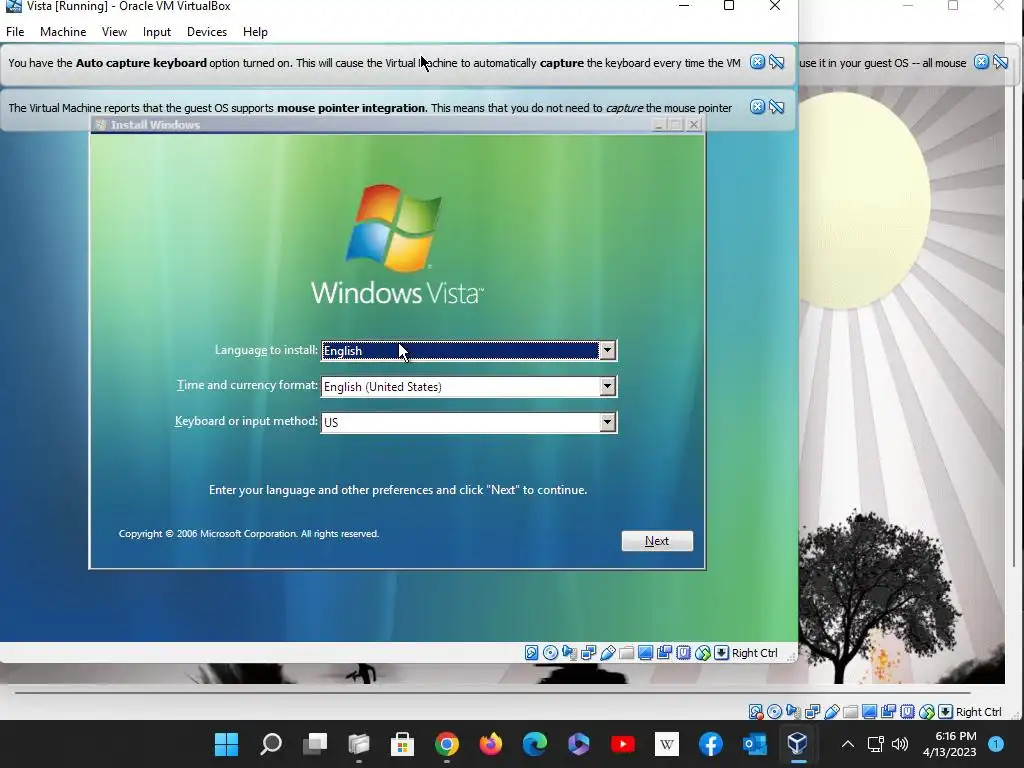Suppress future Auto capture keyboard messages icon
Image resolution: width=1024 pixels, height=768 pixels.
coord(776,62)
